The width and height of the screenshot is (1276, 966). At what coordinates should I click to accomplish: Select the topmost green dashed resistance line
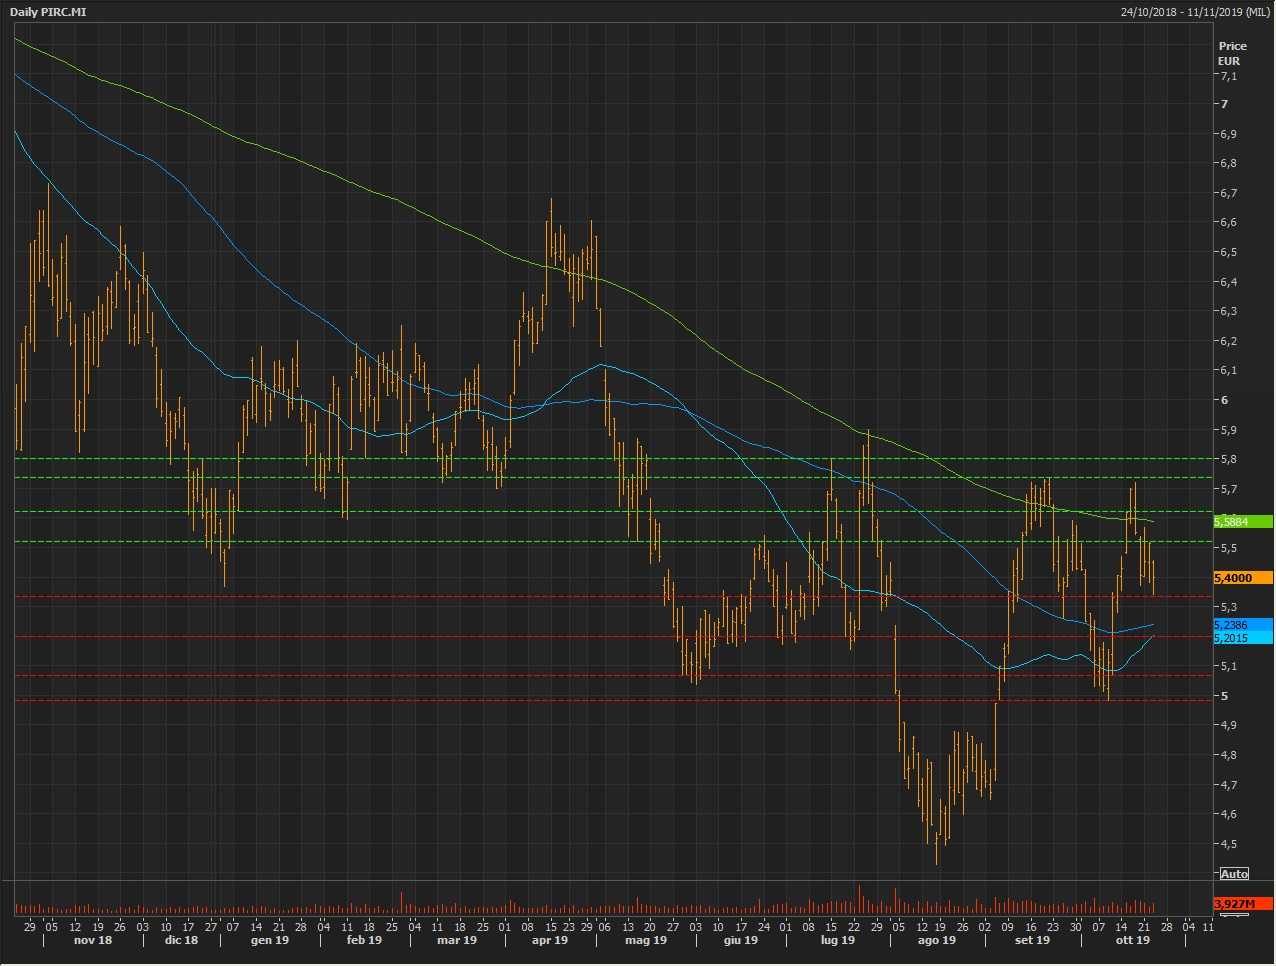pos(600,459)
